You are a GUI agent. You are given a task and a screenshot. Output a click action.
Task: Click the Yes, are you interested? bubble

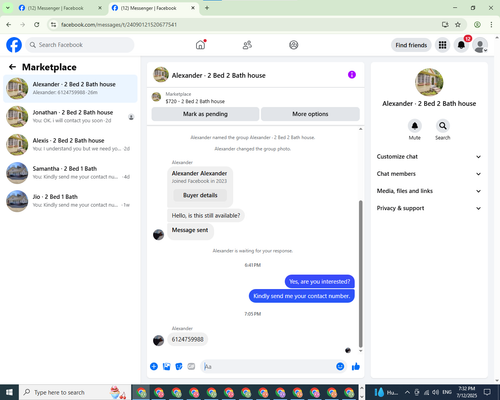pos(320,282)
